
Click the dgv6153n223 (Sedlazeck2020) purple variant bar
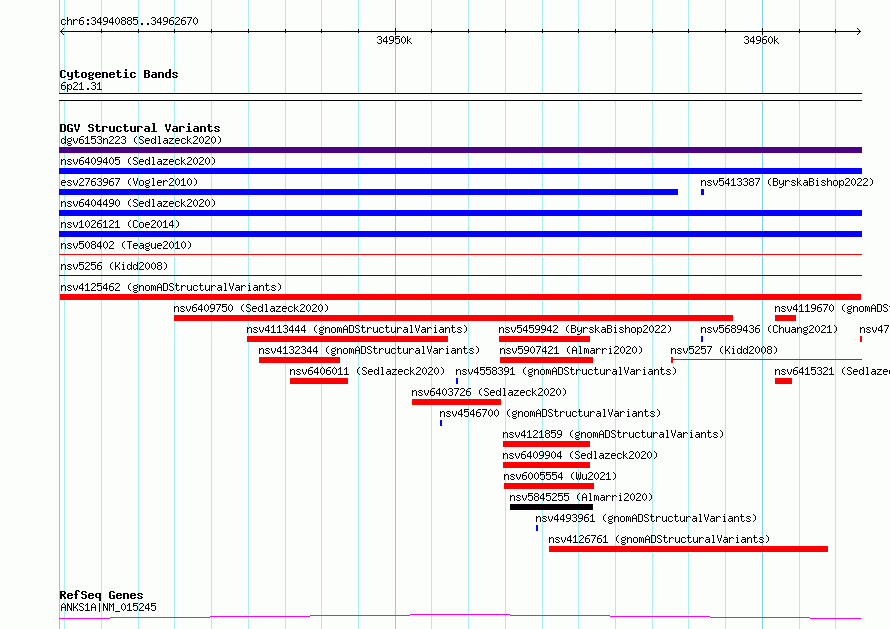[460, 150]
